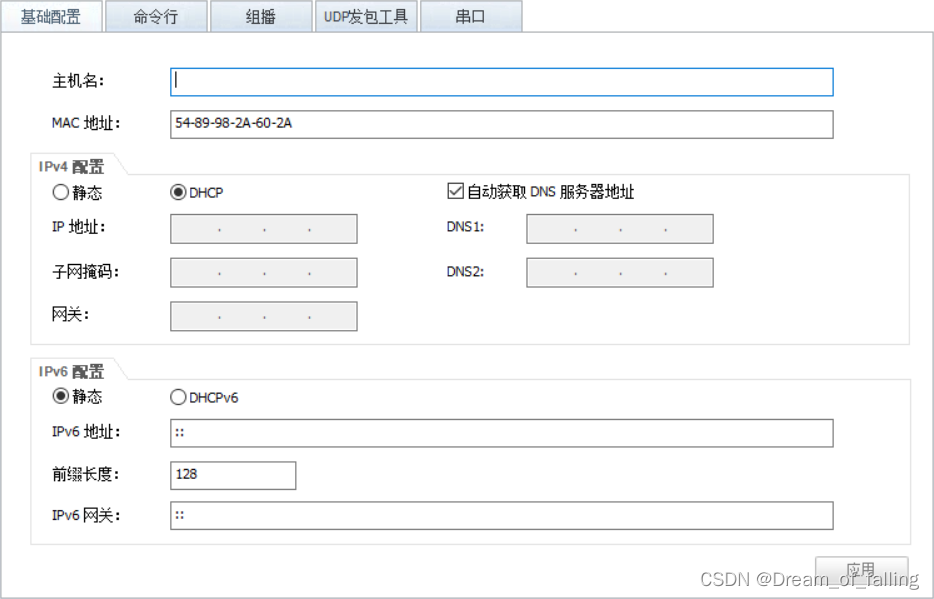Open the 串口 tab
The width and height of the screenshot is (934, 599).
point(471,16)
